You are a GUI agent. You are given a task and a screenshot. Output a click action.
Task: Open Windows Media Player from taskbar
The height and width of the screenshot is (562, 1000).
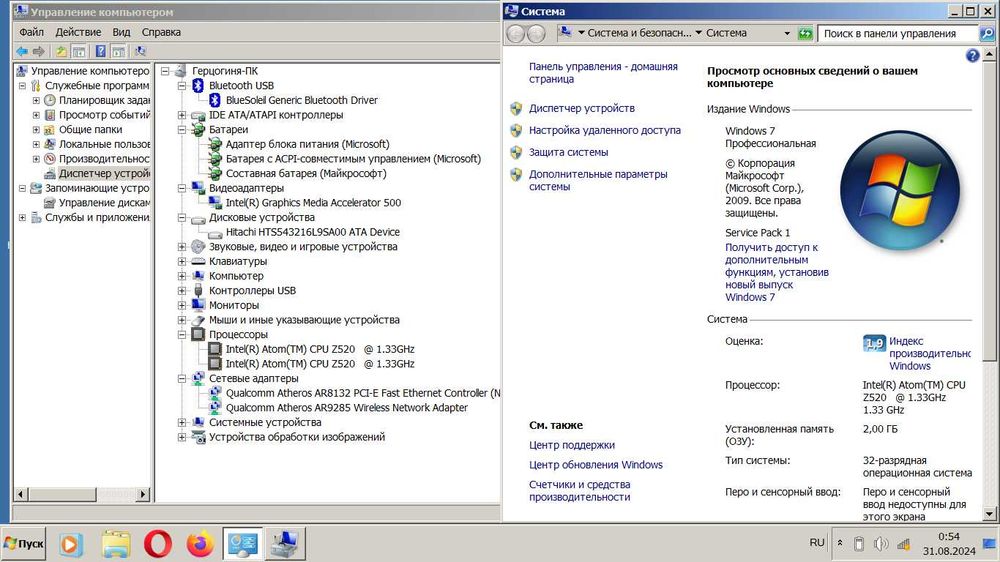tap(70, 544)
